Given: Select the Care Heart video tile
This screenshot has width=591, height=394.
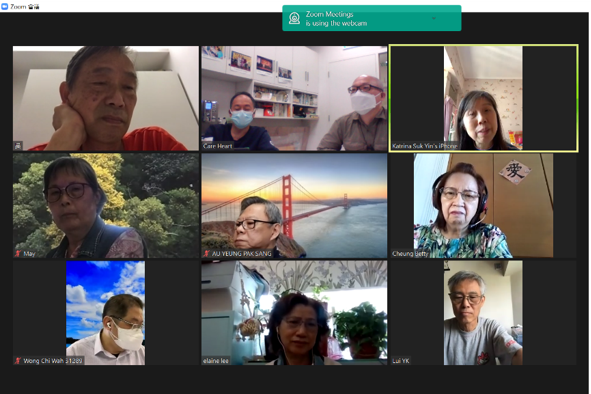Looking at the screenshot, I should click(294, 98).
